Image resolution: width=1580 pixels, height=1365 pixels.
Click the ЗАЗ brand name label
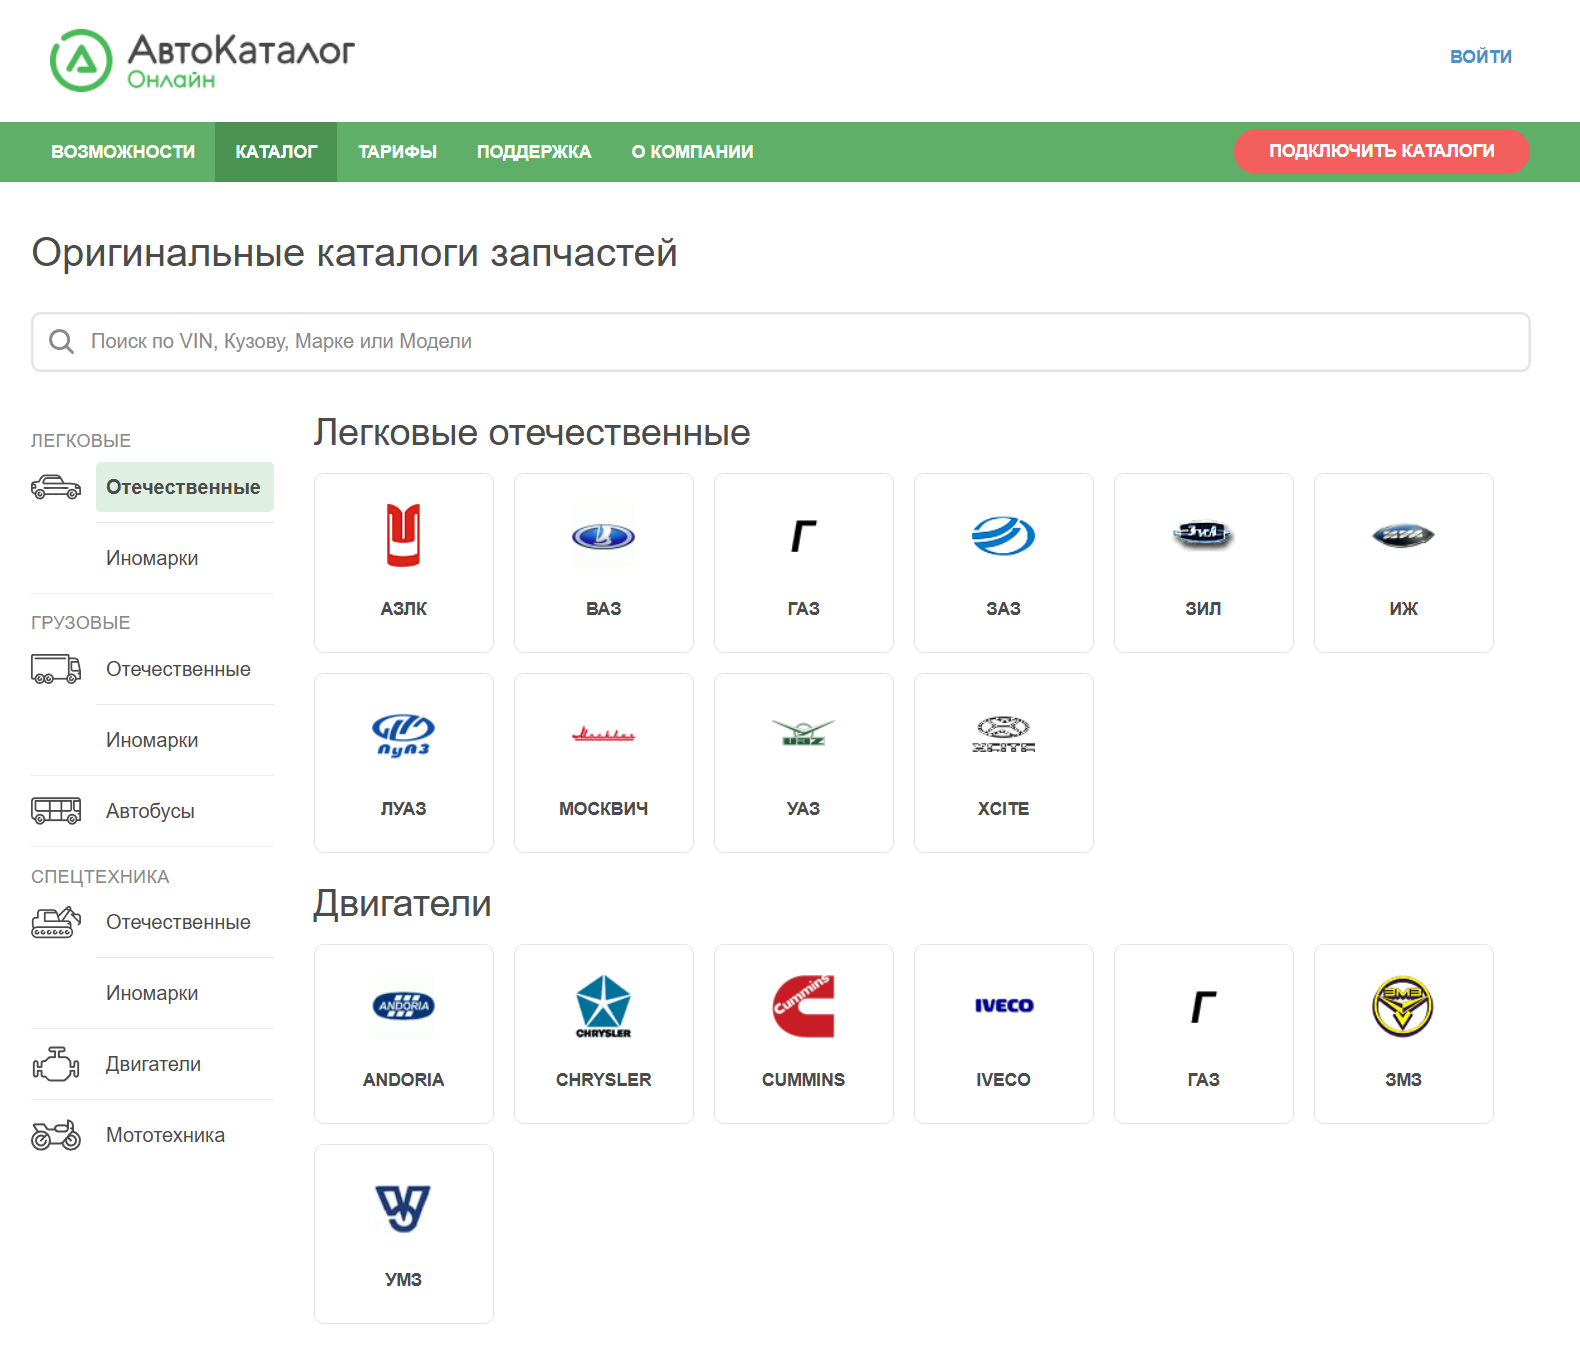click(x=1004, y=609)
